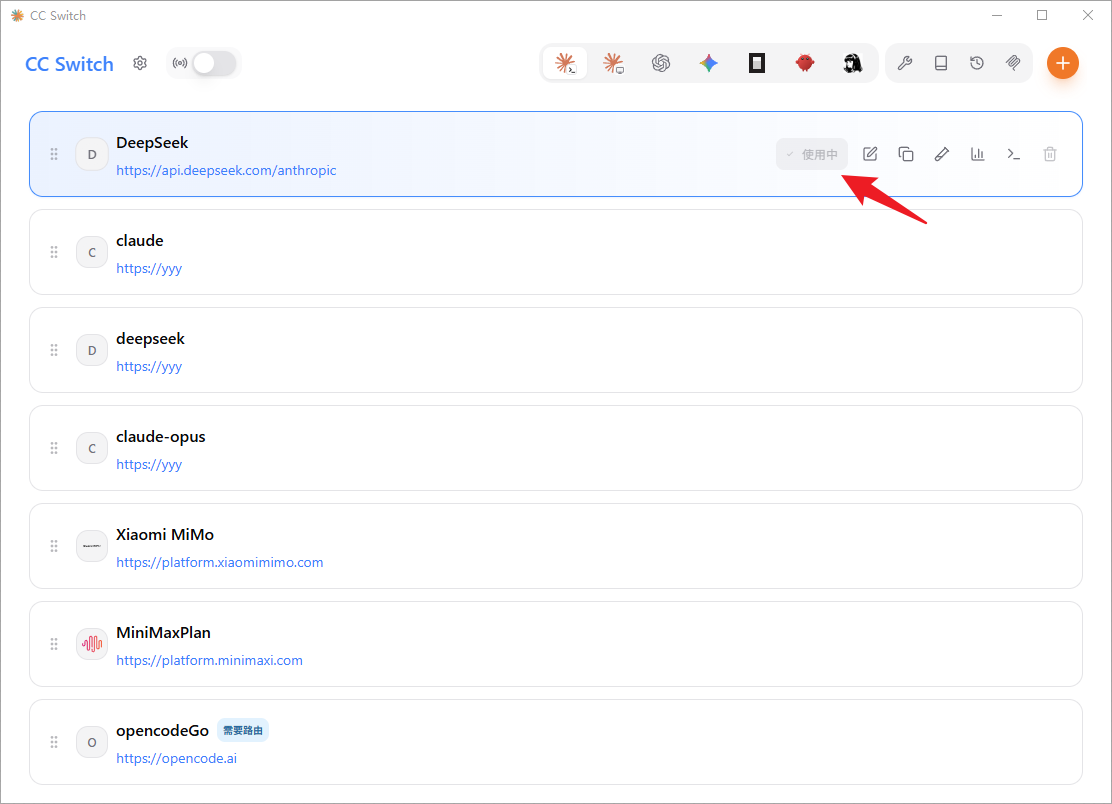Click the CC Switch title link
This screenshot has width=1112, height=804.
tap(70, 64)
